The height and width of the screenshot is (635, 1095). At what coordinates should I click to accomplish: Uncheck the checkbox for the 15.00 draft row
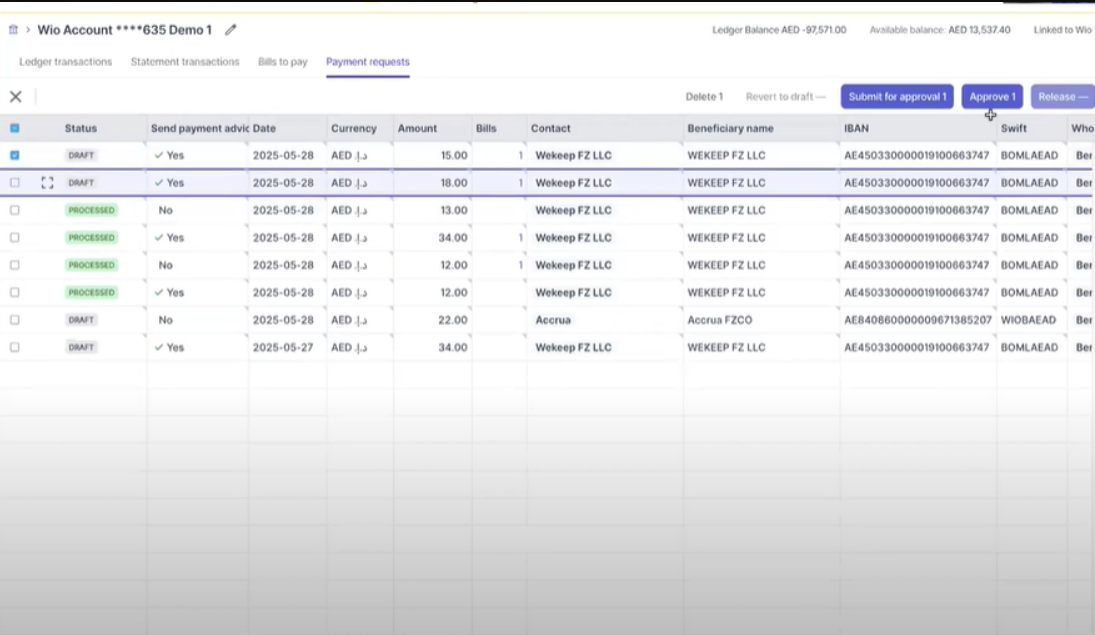(15, 155)
